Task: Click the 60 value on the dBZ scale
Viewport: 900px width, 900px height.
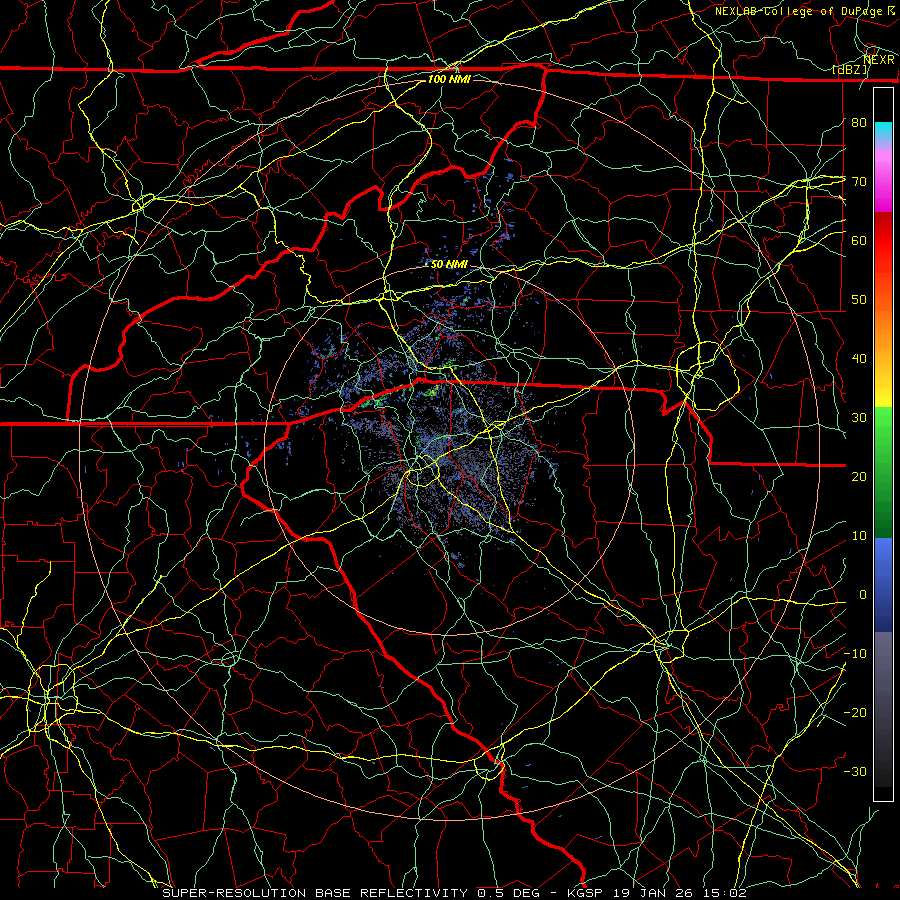Action: (x=859, y=240)
